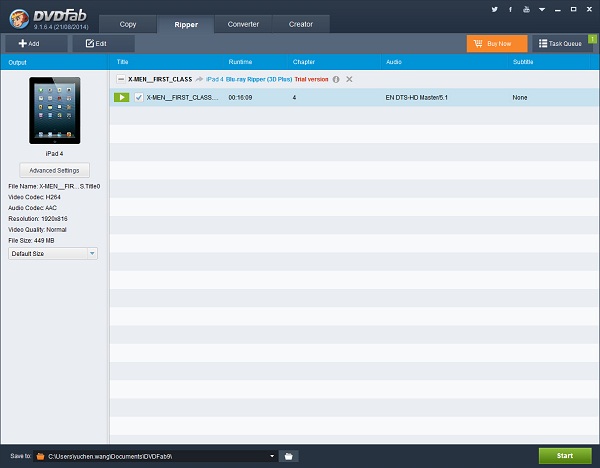
Task: Click the green Task Queue count badge
Action: click(x=592, y=39)
